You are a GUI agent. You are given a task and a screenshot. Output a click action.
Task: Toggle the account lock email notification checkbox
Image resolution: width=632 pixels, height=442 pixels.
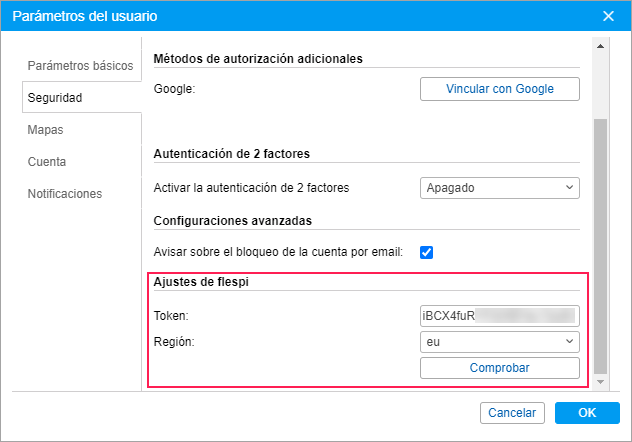[x=426, y=252]
